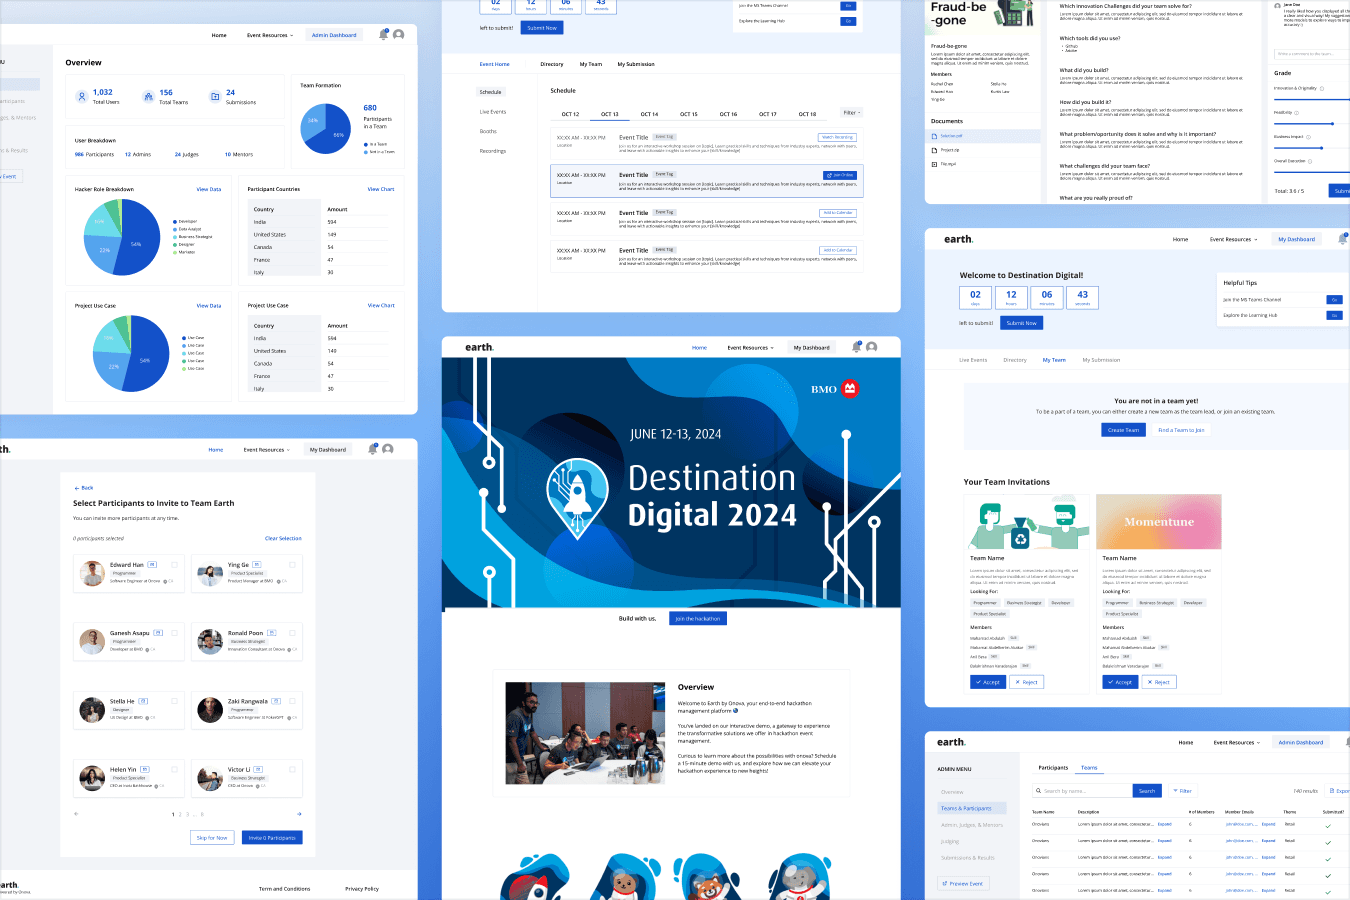Open the File.mp4 video file icon
The image size is (1350, 900).
click(x=935, y=164)
